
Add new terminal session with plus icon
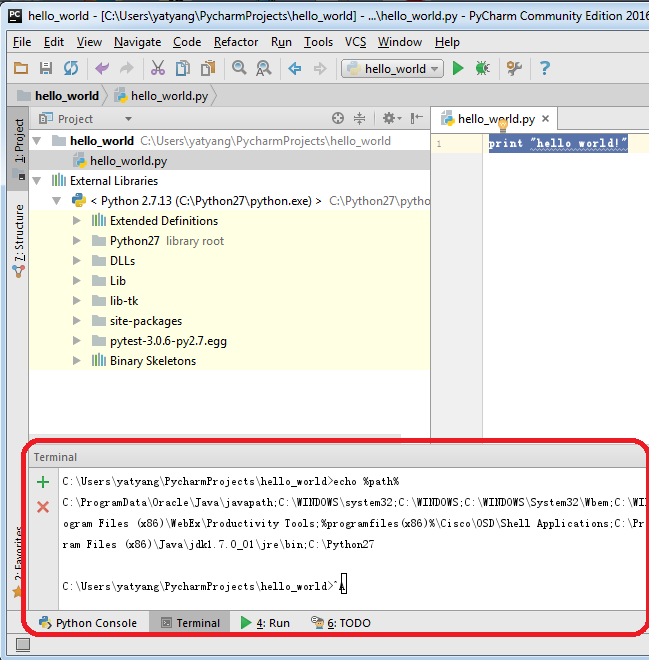tap(43, 482)
